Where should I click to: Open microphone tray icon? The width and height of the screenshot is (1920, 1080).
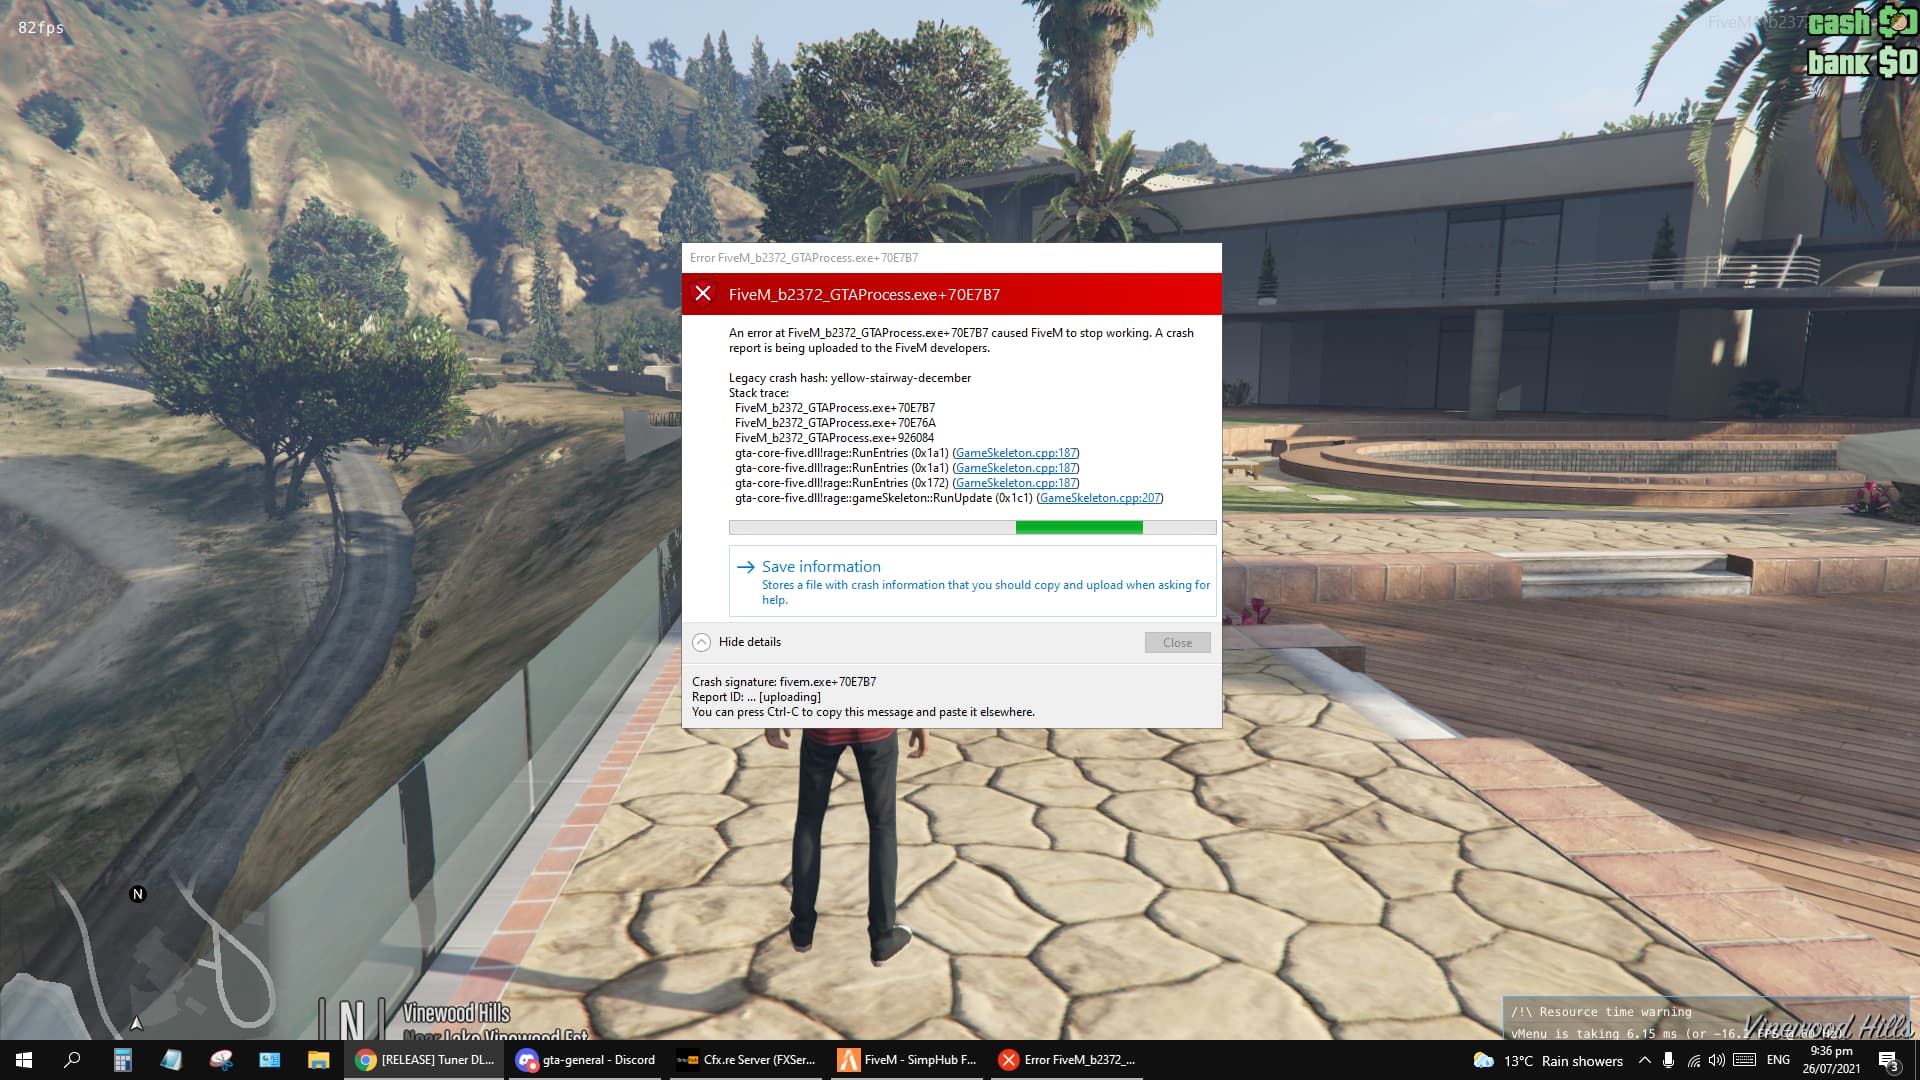1668,1060
